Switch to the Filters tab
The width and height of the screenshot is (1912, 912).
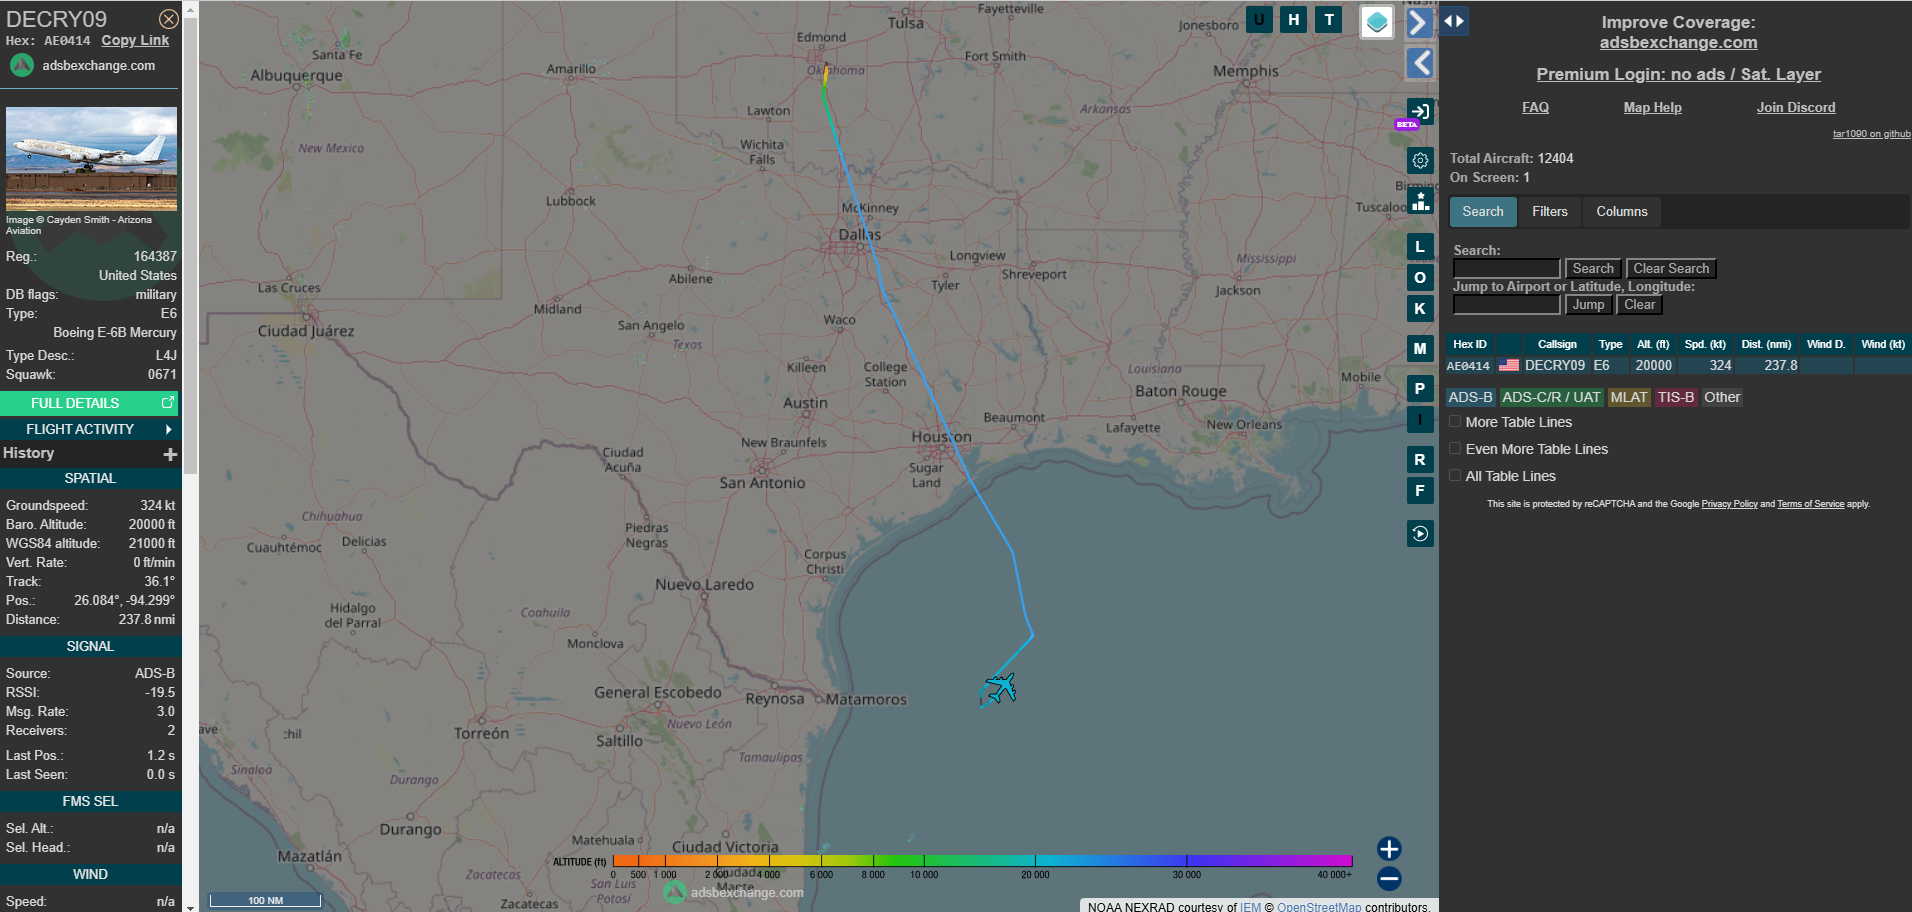coord(1550,211)
